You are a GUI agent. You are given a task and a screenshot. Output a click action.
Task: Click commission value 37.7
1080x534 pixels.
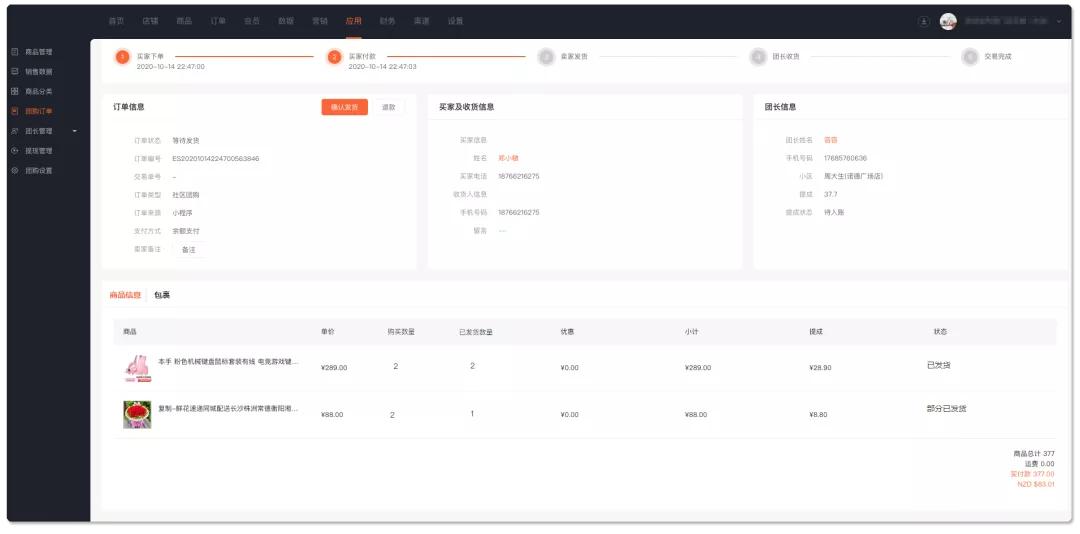coord(831,194)
